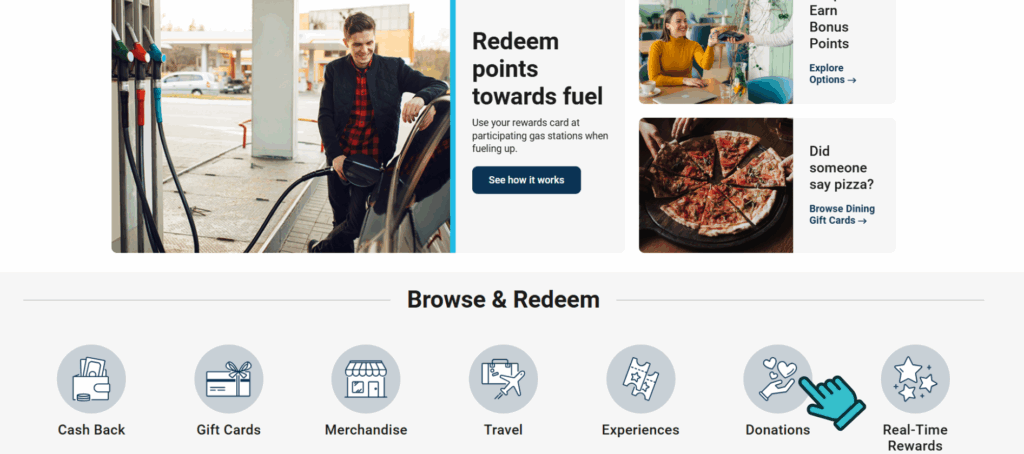Click the Gift Cards text label

pyautogui.click(x=229, y=430)
